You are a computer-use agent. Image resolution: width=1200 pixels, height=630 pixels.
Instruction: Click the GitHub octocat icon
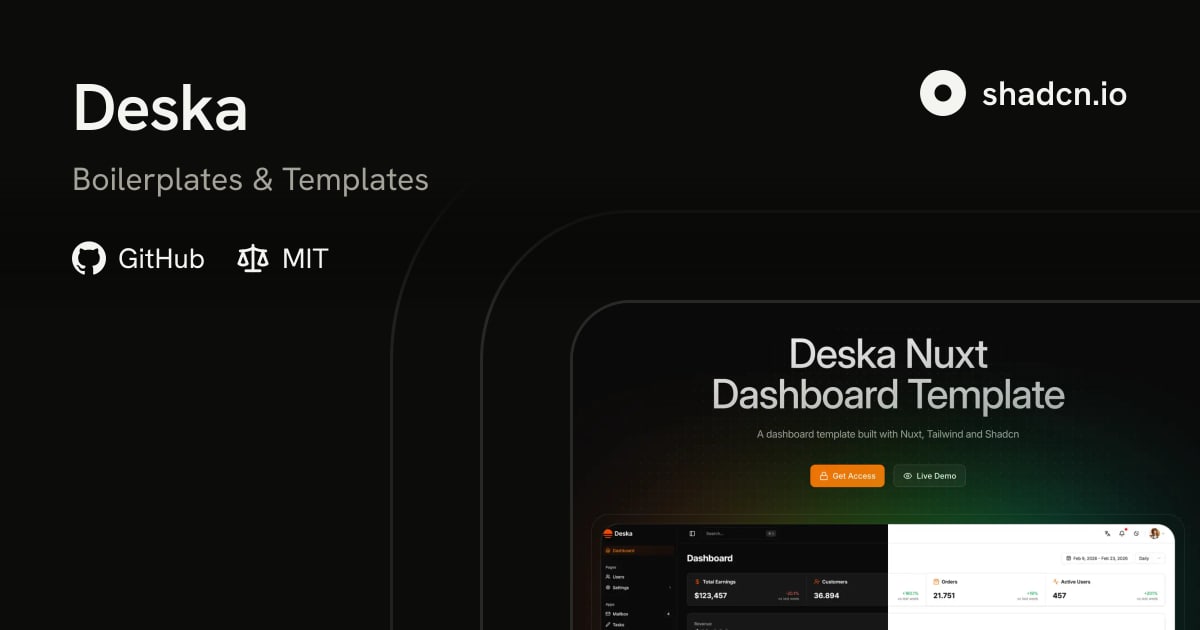89,259
